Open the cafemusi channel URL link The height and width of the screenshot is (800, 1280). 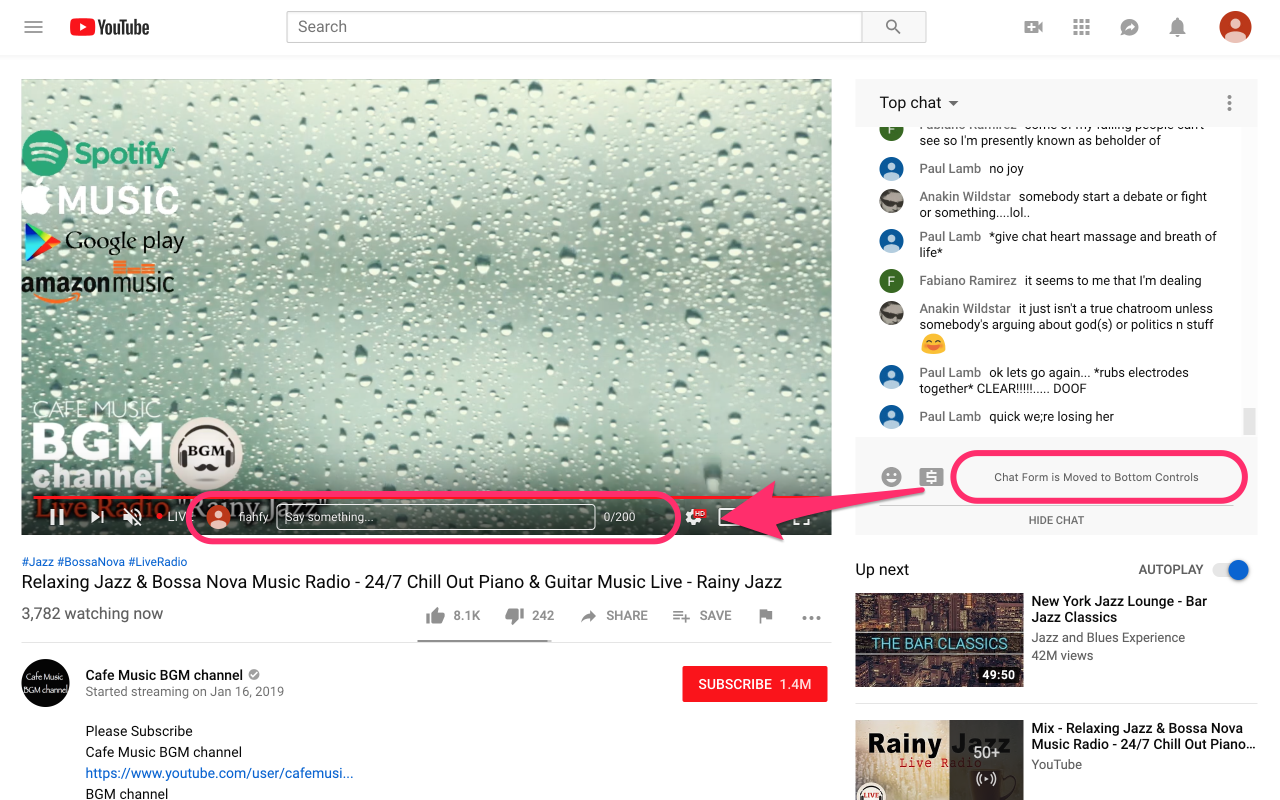(x=219, y=773)
